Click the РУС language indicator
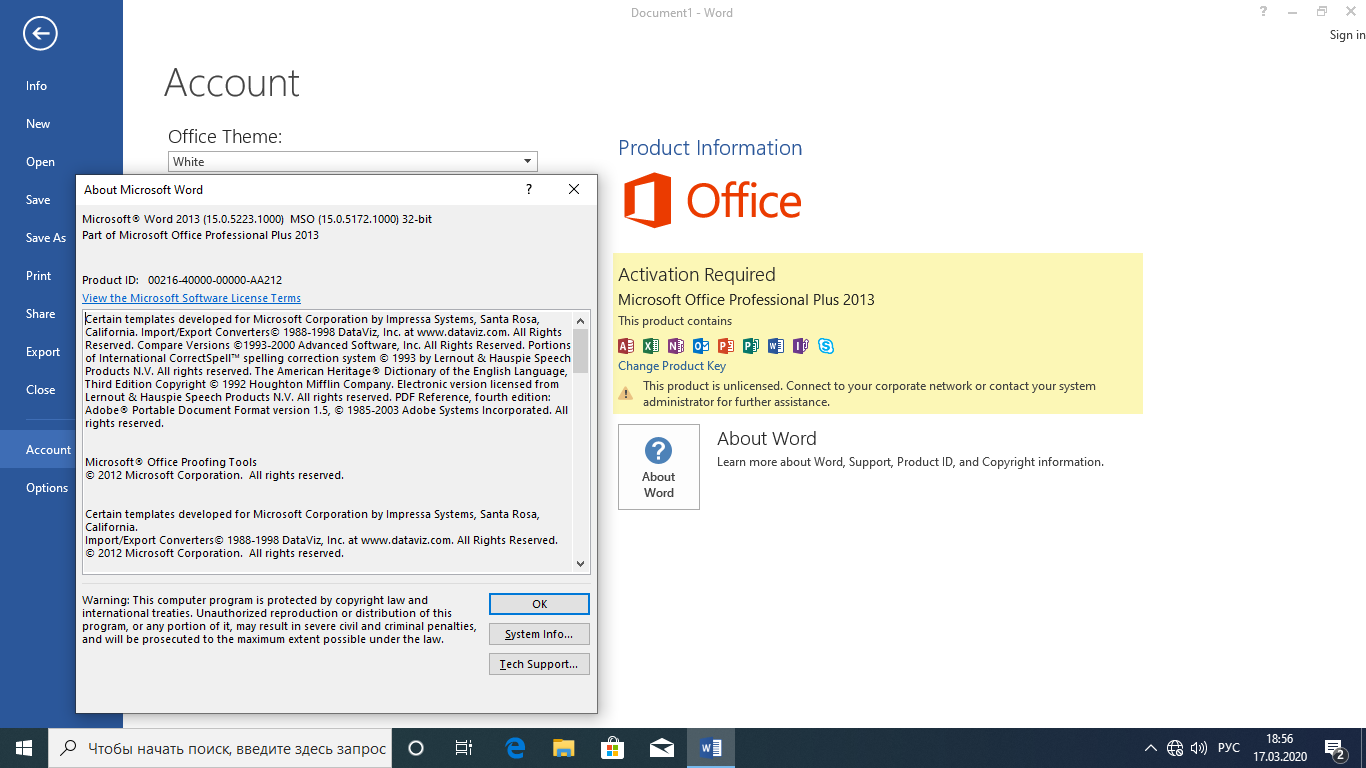 point(1229,748)
